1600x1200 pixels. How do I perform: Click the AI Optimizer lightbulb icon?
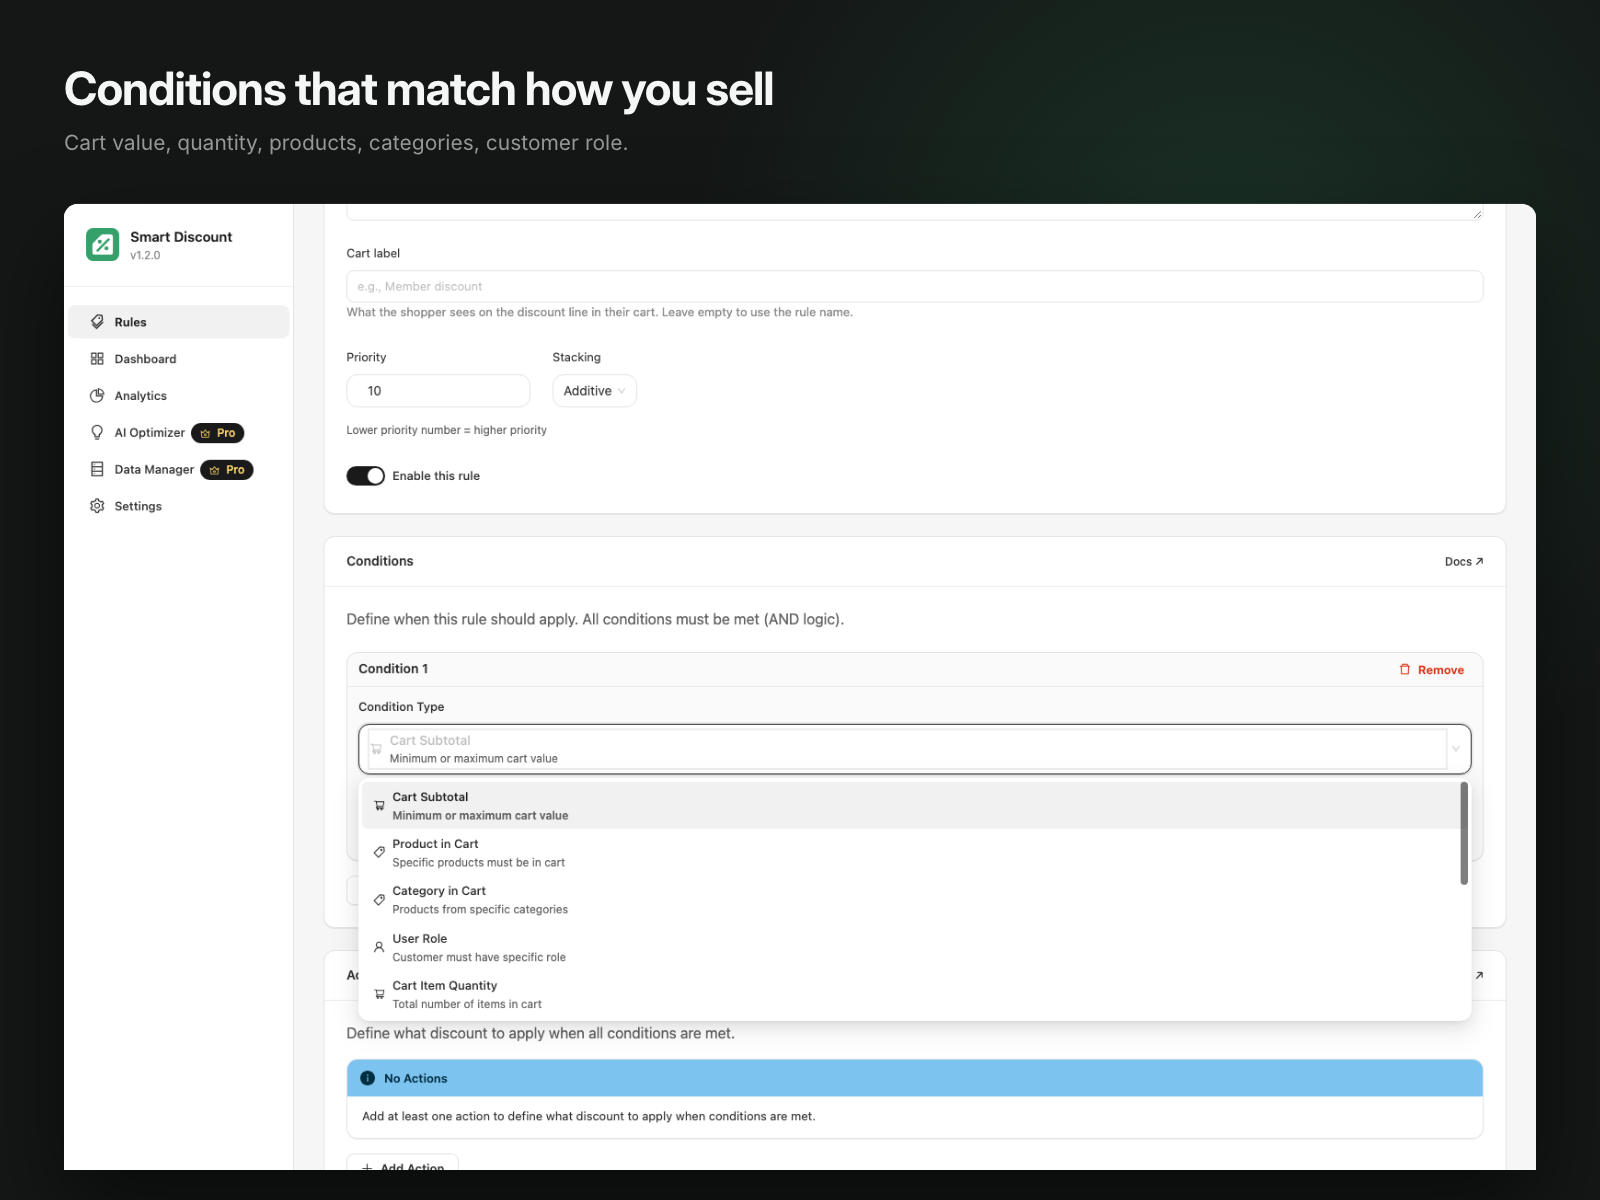[97, 433]
